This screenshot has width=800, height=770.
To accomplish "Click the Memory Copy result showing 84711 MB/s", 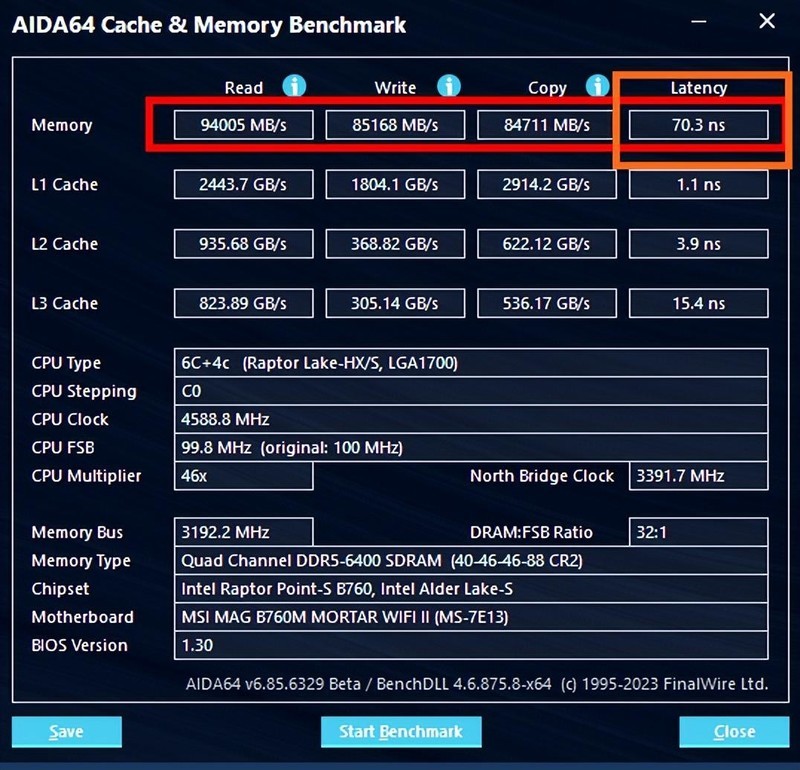I will point(547,124).
